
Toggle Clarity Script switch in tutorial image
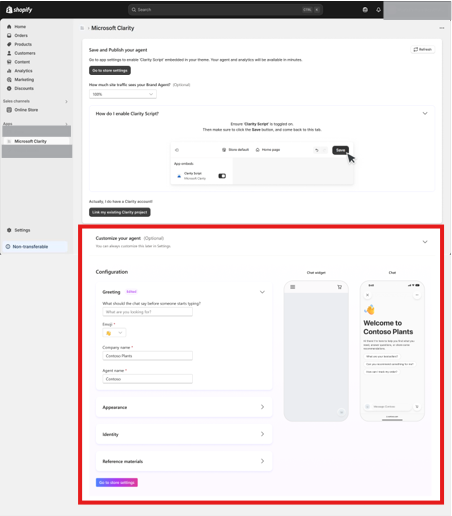[222, 176]
